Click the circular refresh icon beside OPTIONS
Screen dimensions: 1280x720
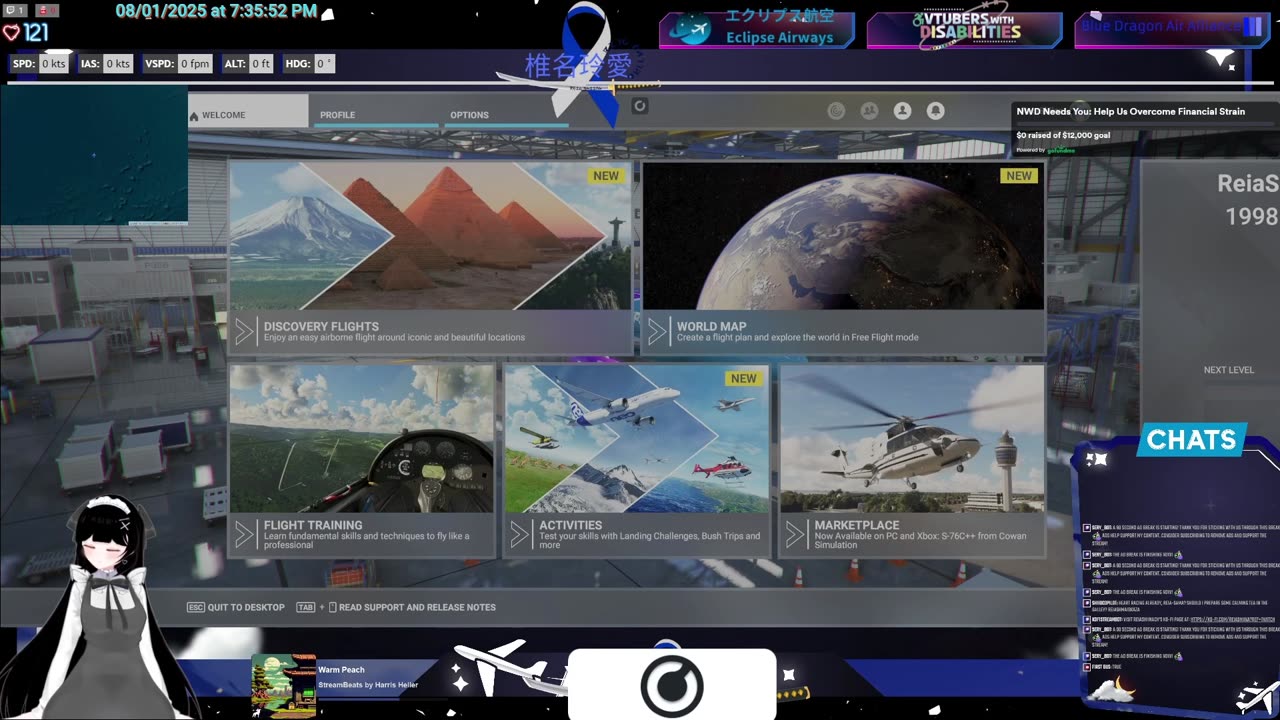tap(640, 106)
